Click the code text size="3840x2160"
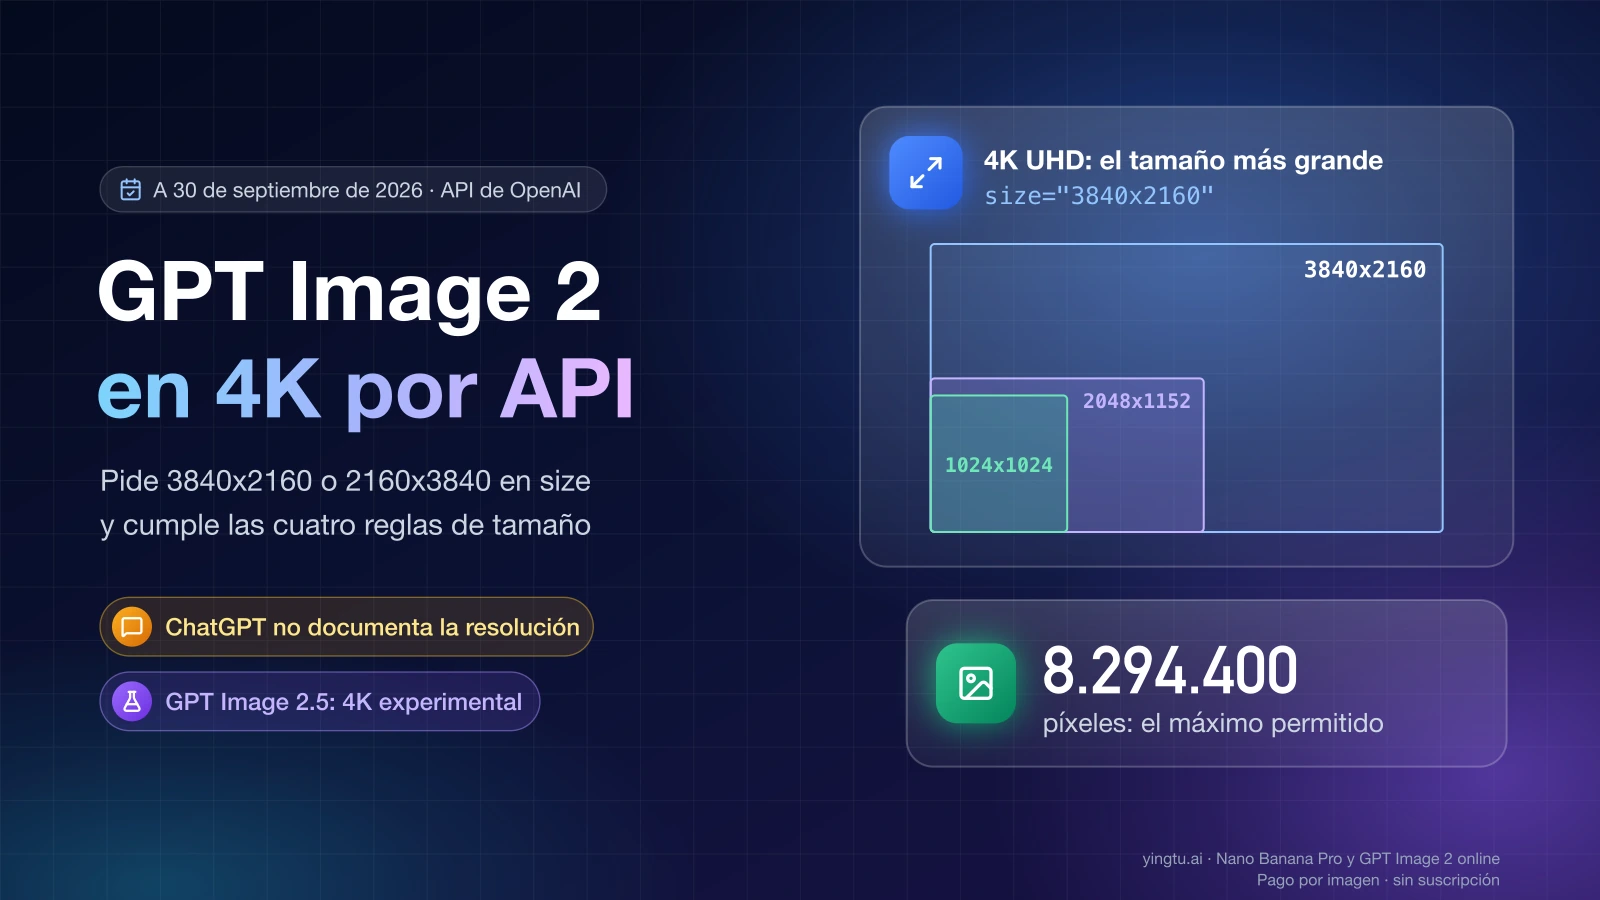The height and width of the screenshot is (900, 1600). pos(1099,196)
